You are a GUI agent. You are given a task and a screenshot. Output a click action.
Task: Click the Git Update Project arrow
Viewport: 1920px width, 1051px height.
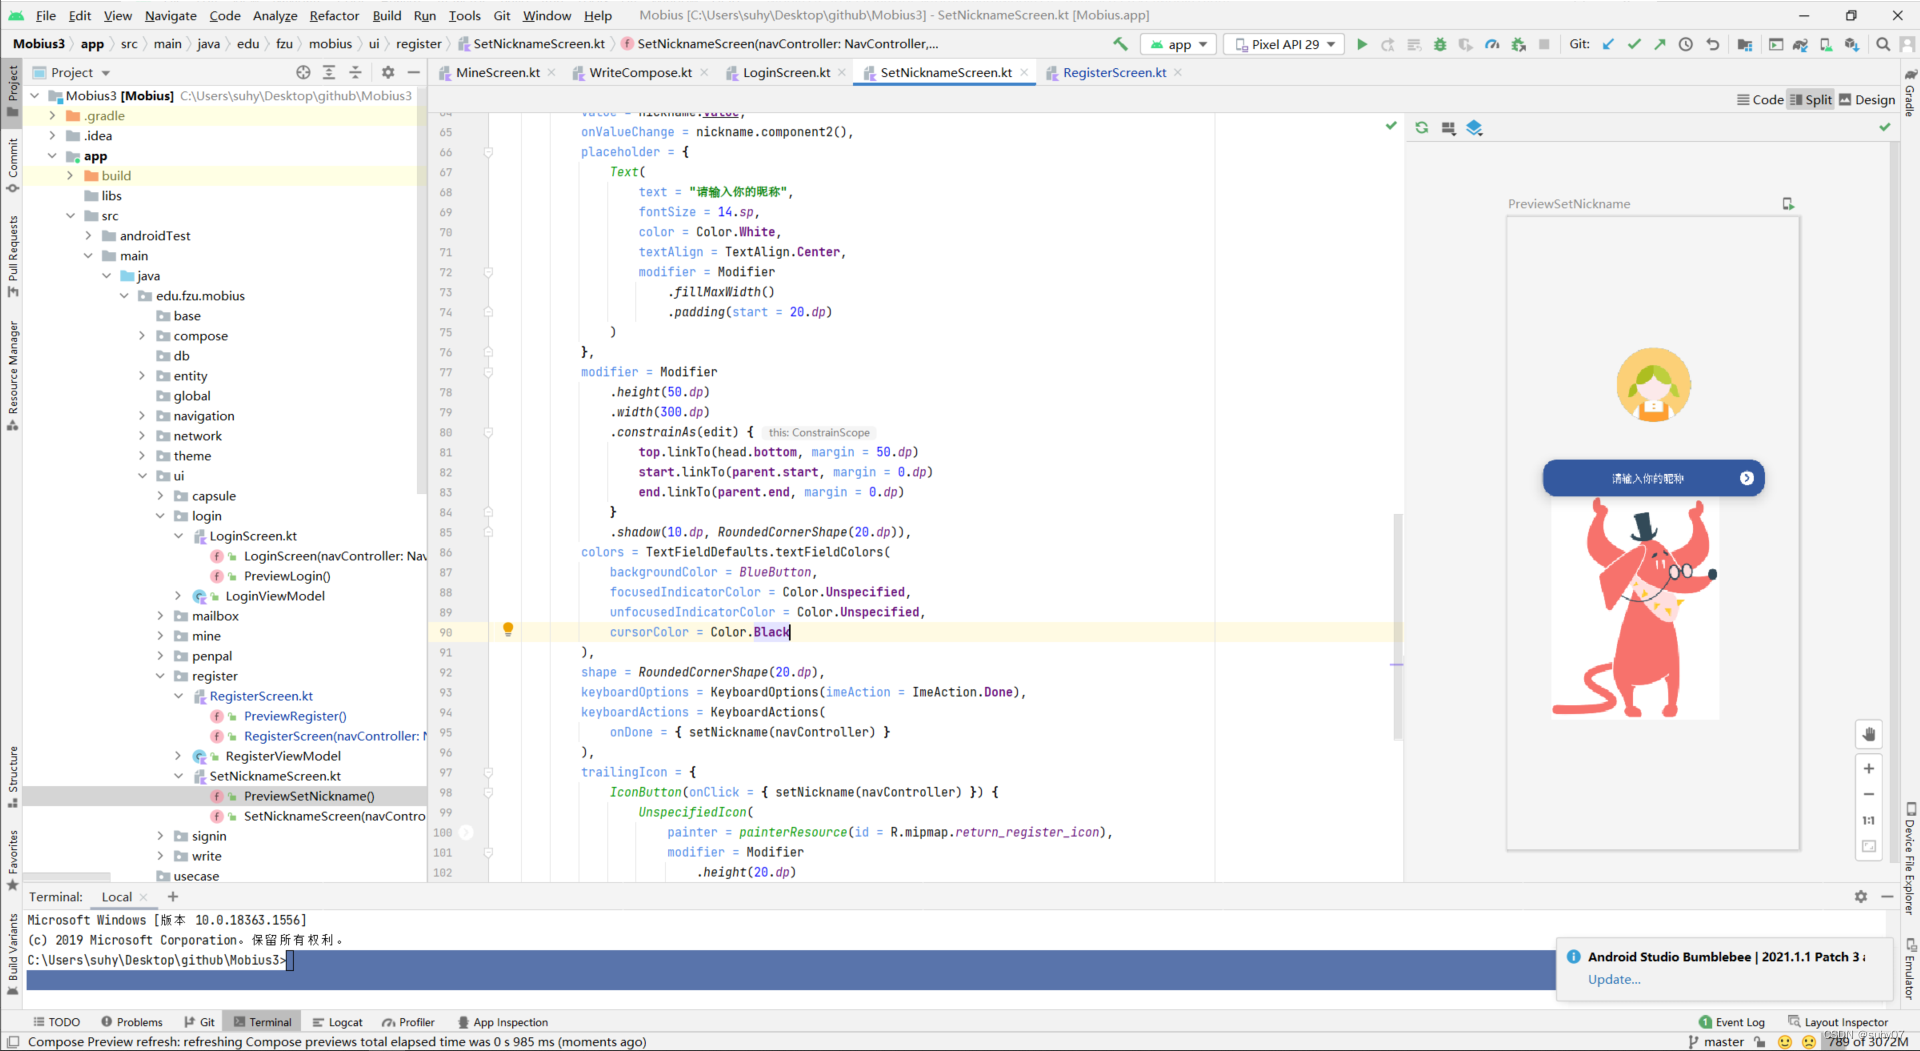[x=1608, y=44]
